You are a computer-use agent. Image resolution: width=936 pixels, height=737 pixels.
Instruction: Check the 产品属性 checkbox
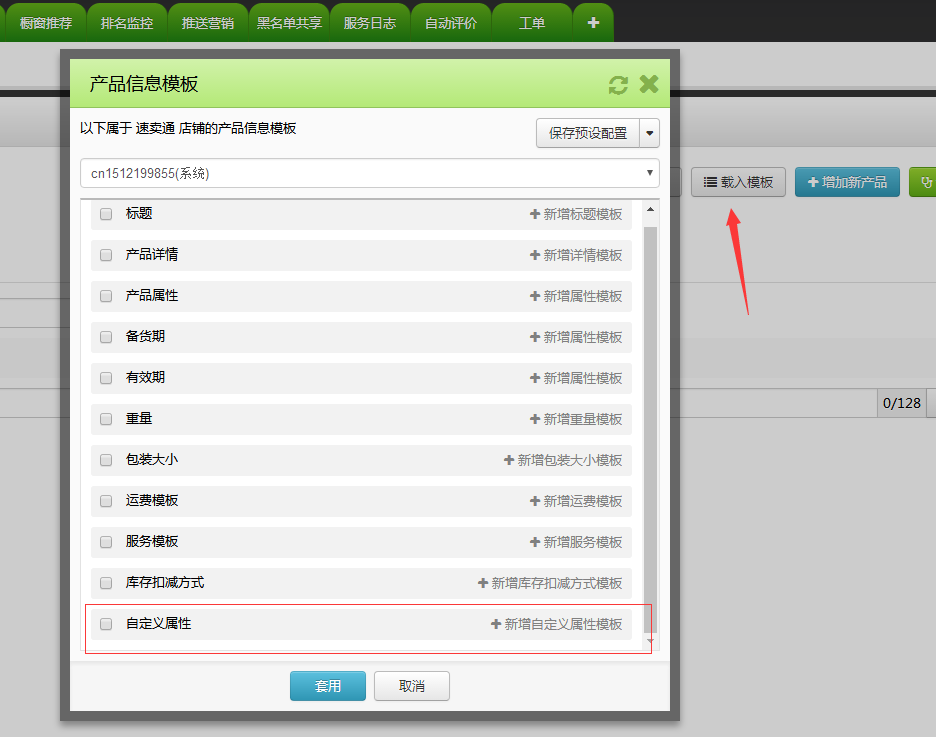[106, 296]
